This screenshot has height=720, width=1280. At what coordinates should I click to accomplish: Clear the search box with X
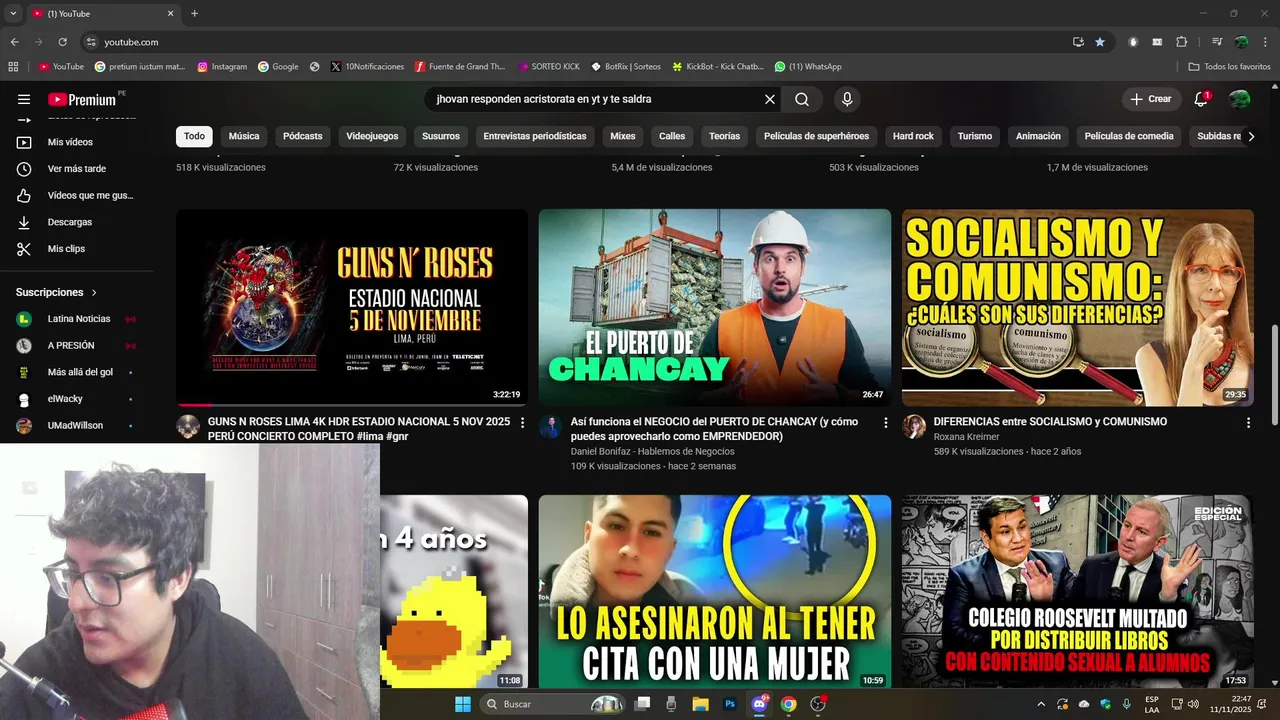(x=770, y=99)
